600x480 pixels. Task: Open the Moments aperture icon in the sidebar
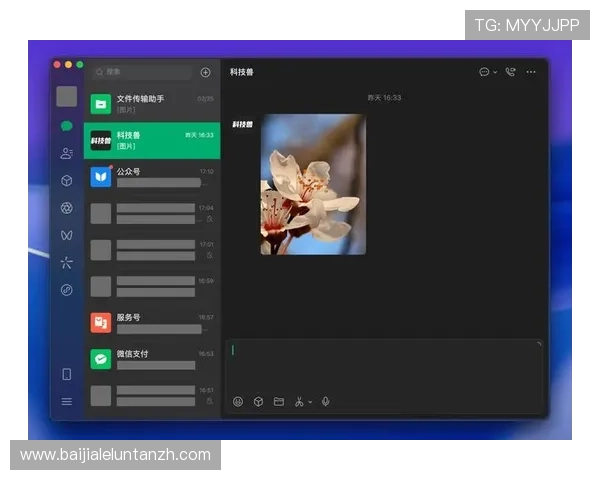coord(67,208)
